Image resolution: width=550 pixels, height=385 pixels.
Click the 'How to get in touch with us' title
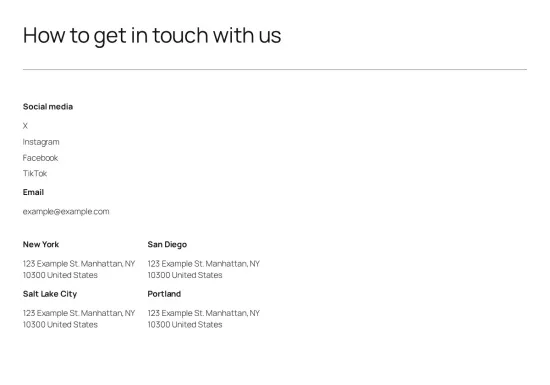click(152, 35)
